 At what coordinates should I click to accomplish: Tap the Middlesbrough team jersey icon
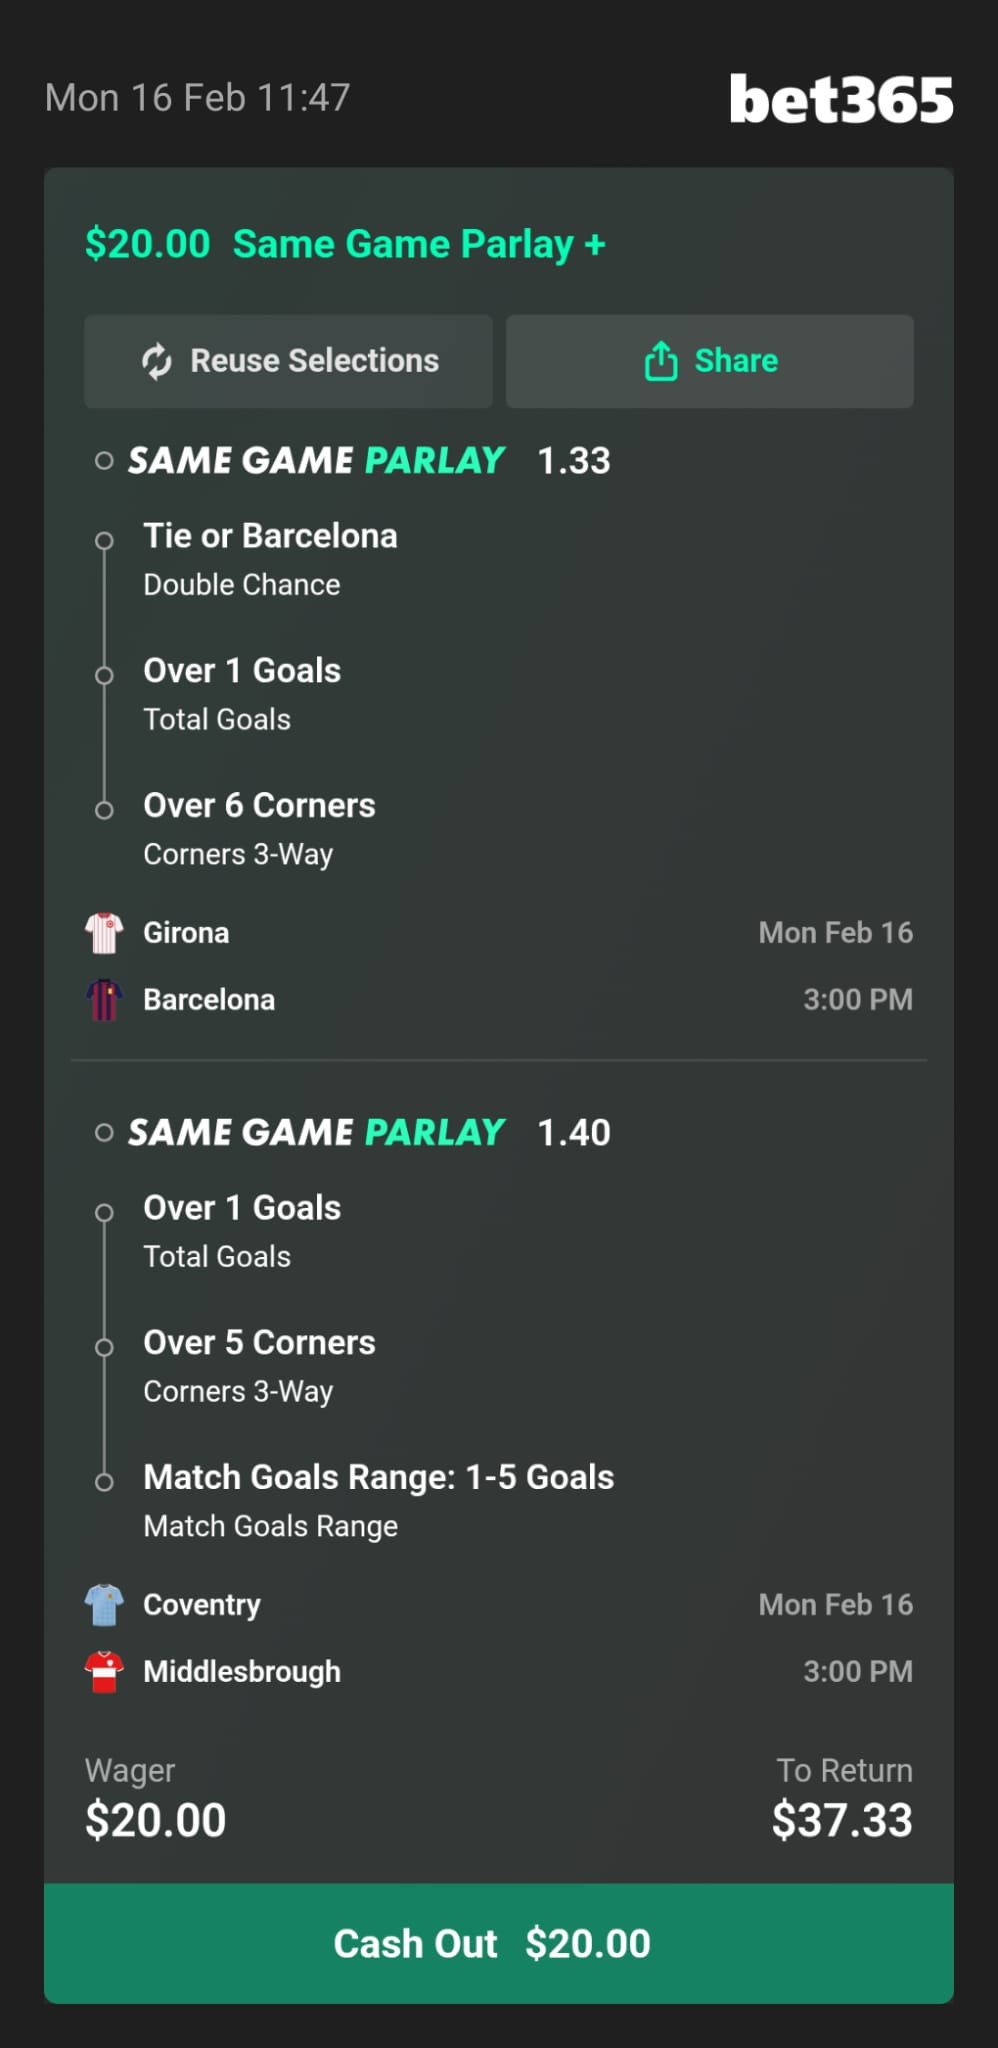click(104, 1672)
